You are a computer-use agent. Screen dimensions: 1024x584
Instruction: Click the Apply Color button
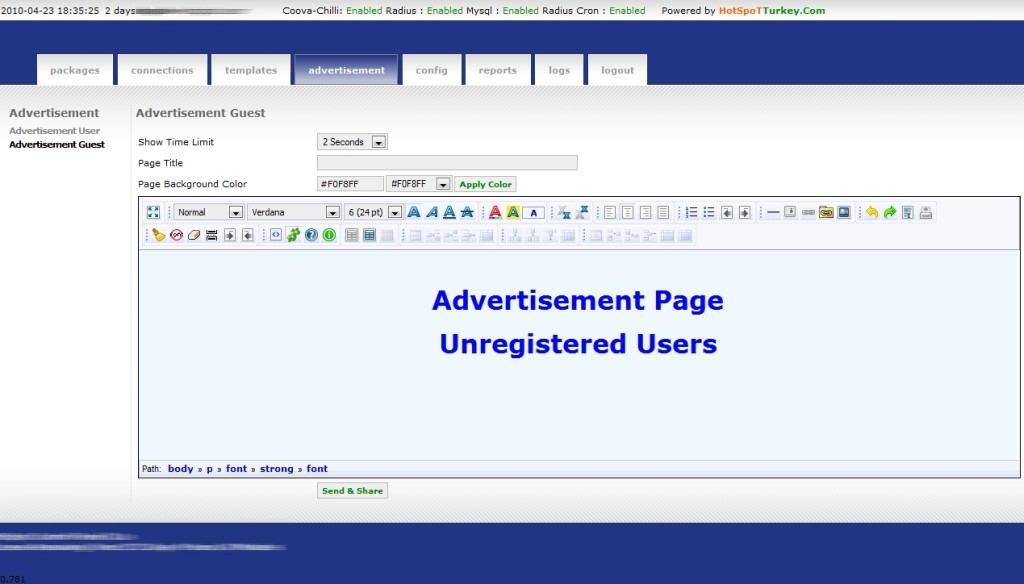[x=485, y=184]
